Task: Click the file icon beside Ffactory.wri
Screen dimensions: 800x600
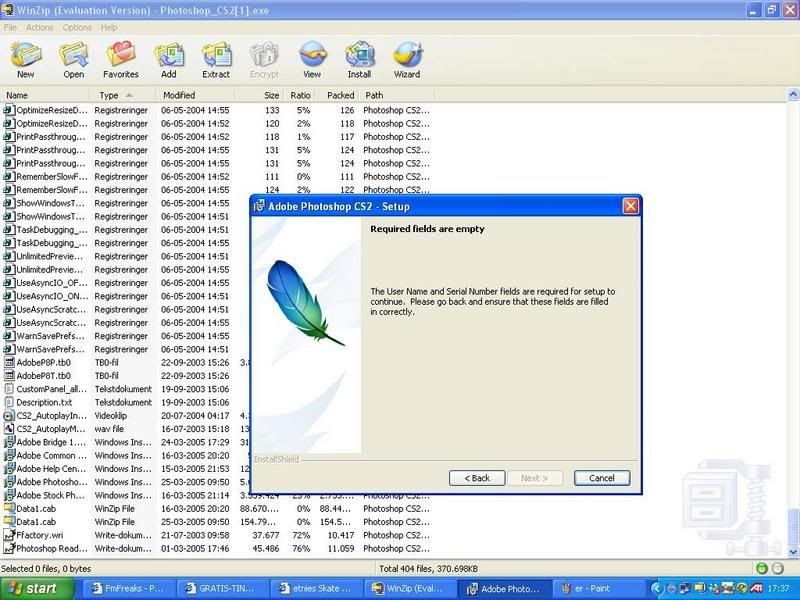Action: pos(9,535)
